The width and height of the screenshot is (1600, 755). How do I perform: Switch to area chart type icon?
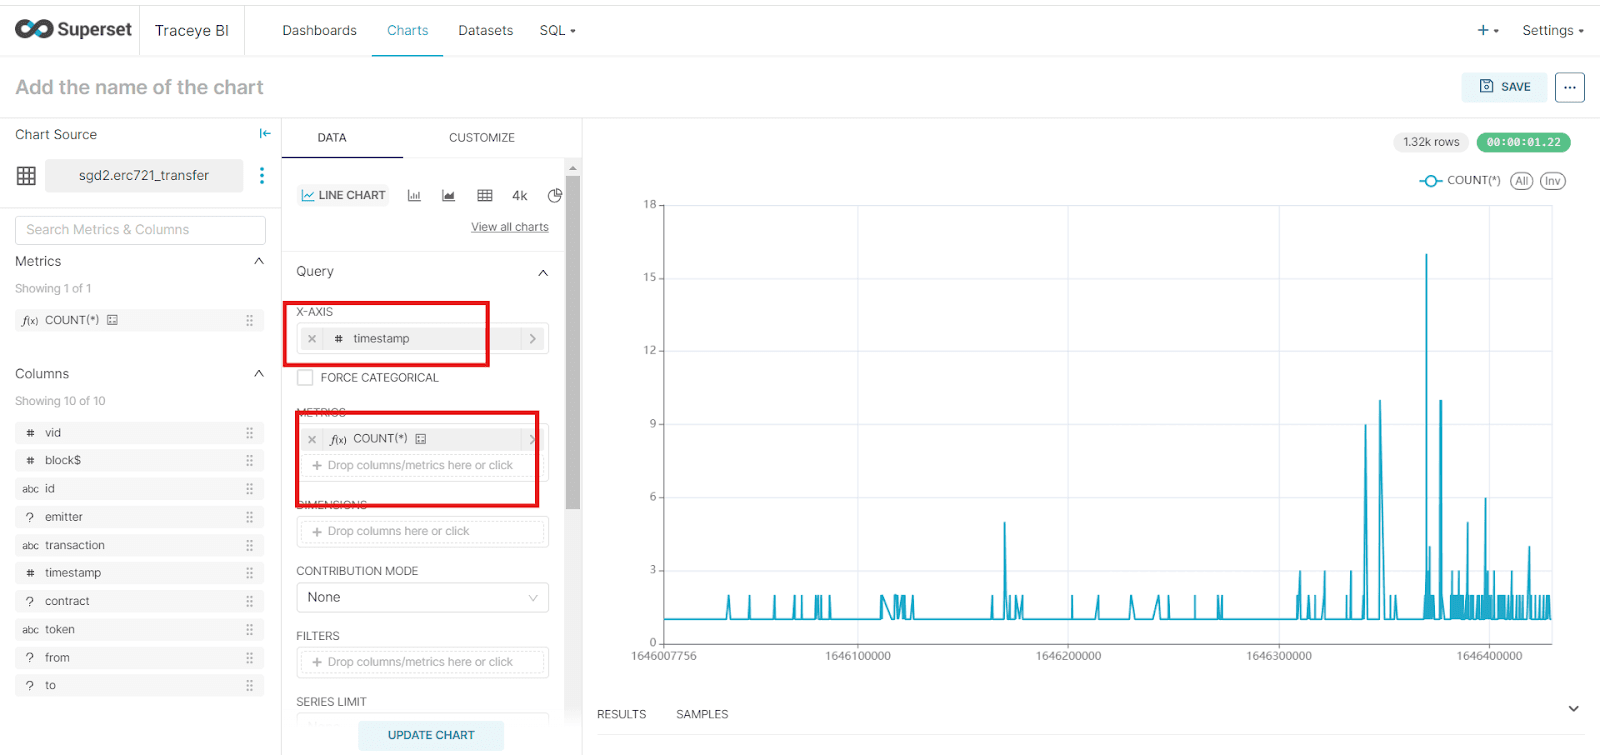pyautogui.click(x=449, y=196)
